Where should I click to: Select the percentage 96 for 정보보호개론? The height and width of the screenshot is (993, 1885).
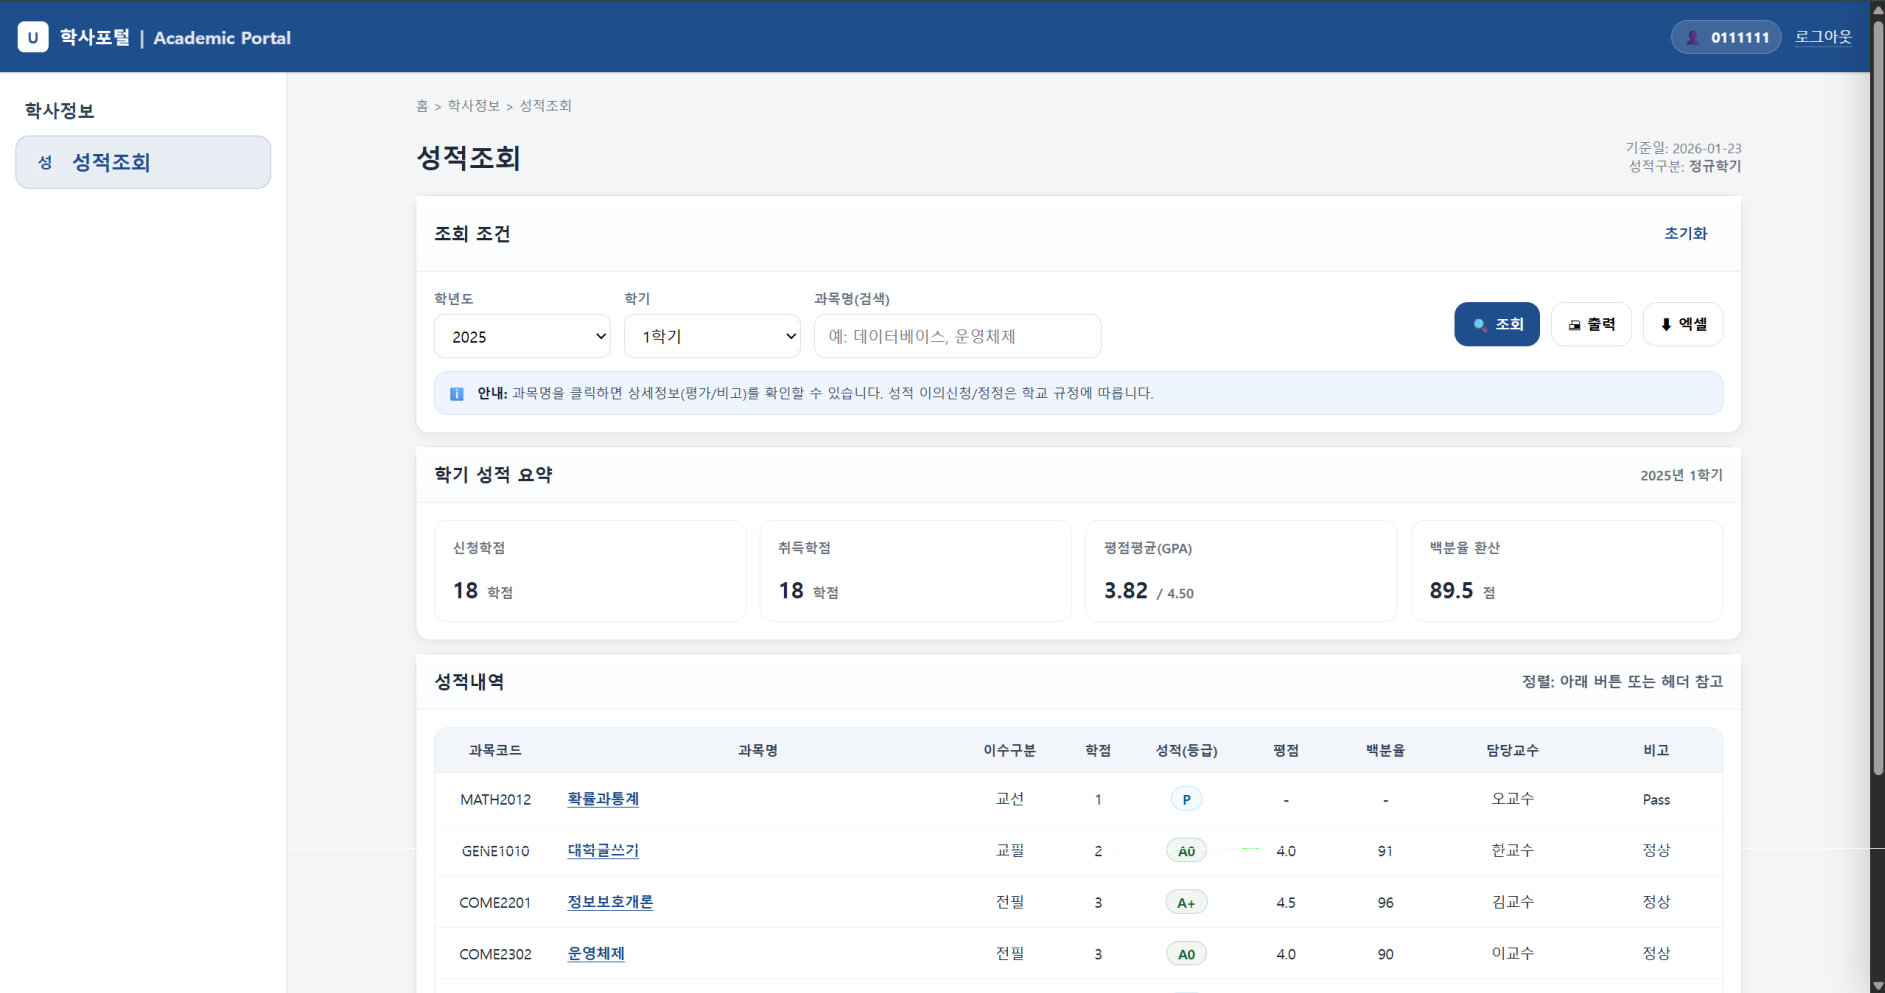[1385, 902]
